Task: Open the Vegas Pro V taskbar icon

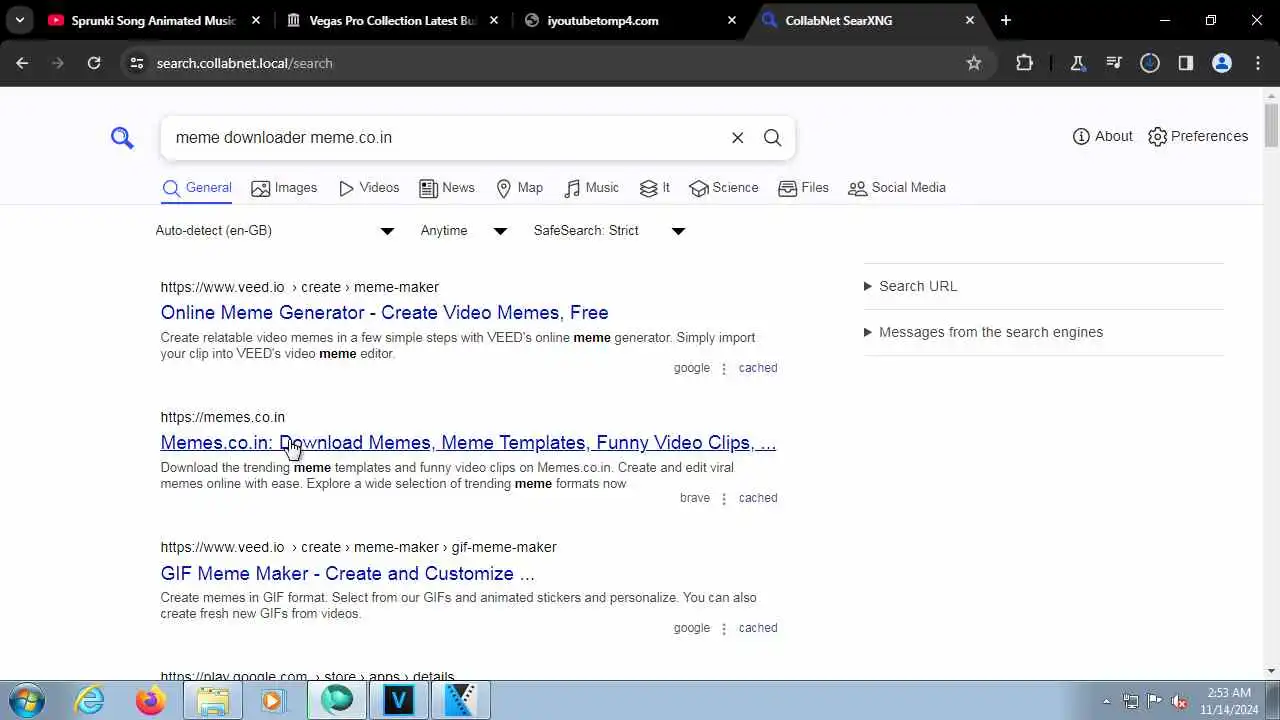Action: point(398,701)
